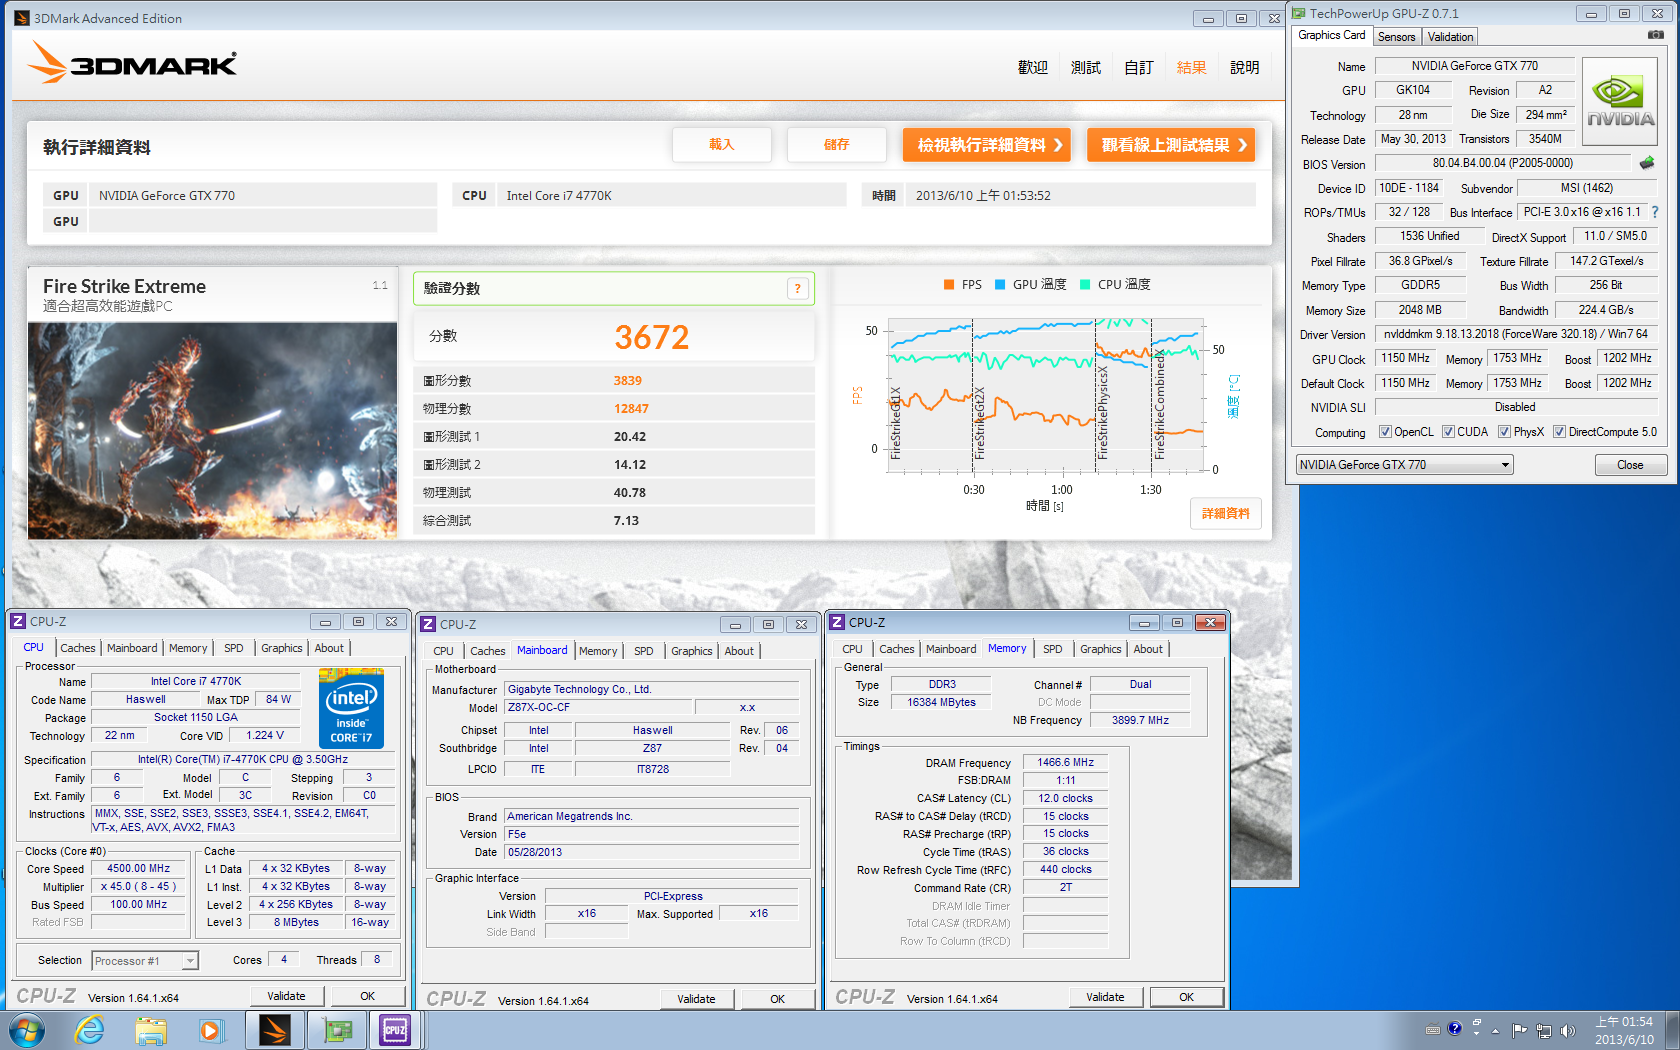Switch to the GPU-Z taskbar icon
The width and height of the screenshot is (1680, 1050).
(337, 1030)
